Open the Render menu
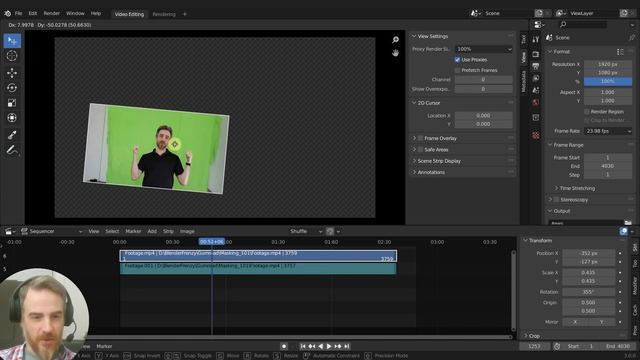This screenshot has width=640, height=360. 51,13
